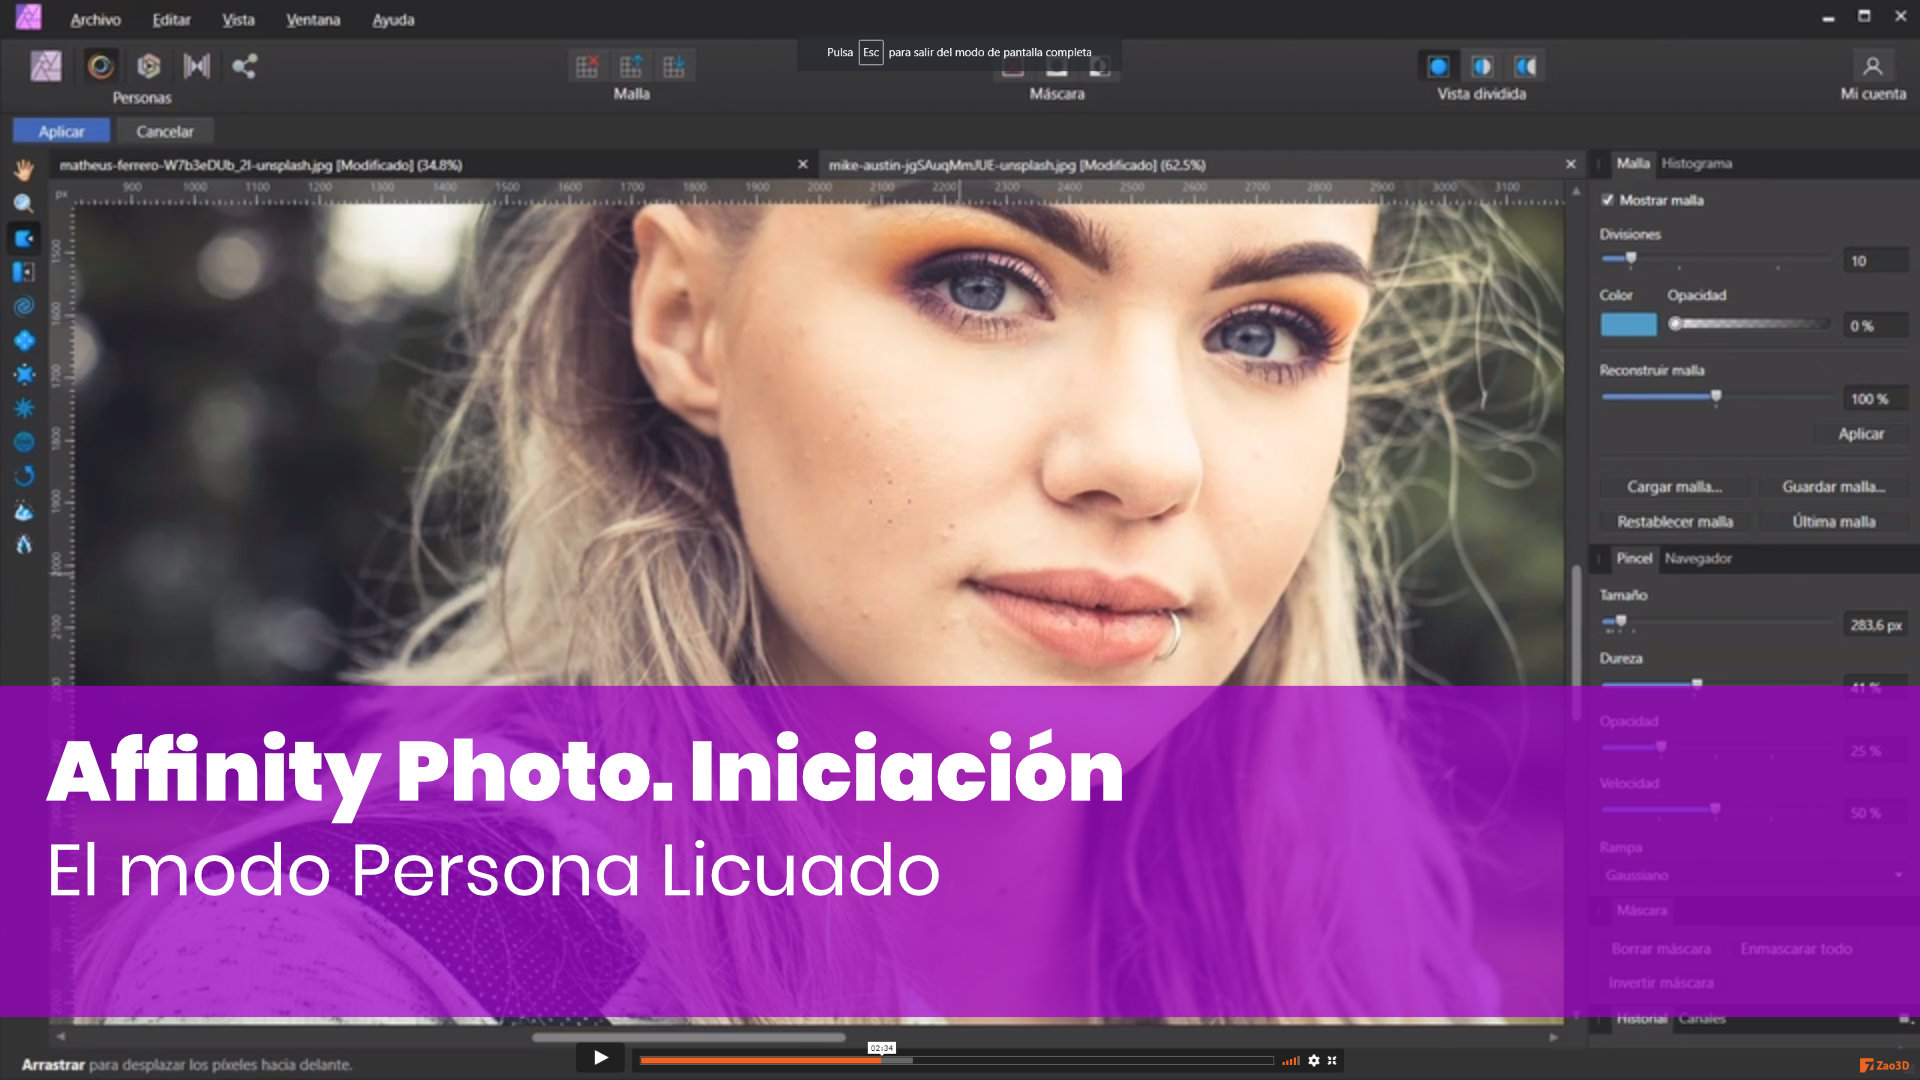Select the Liquify Pinch tool
The height and width of the screenshot is (1080, 1920).
click(x=24, y=340)
